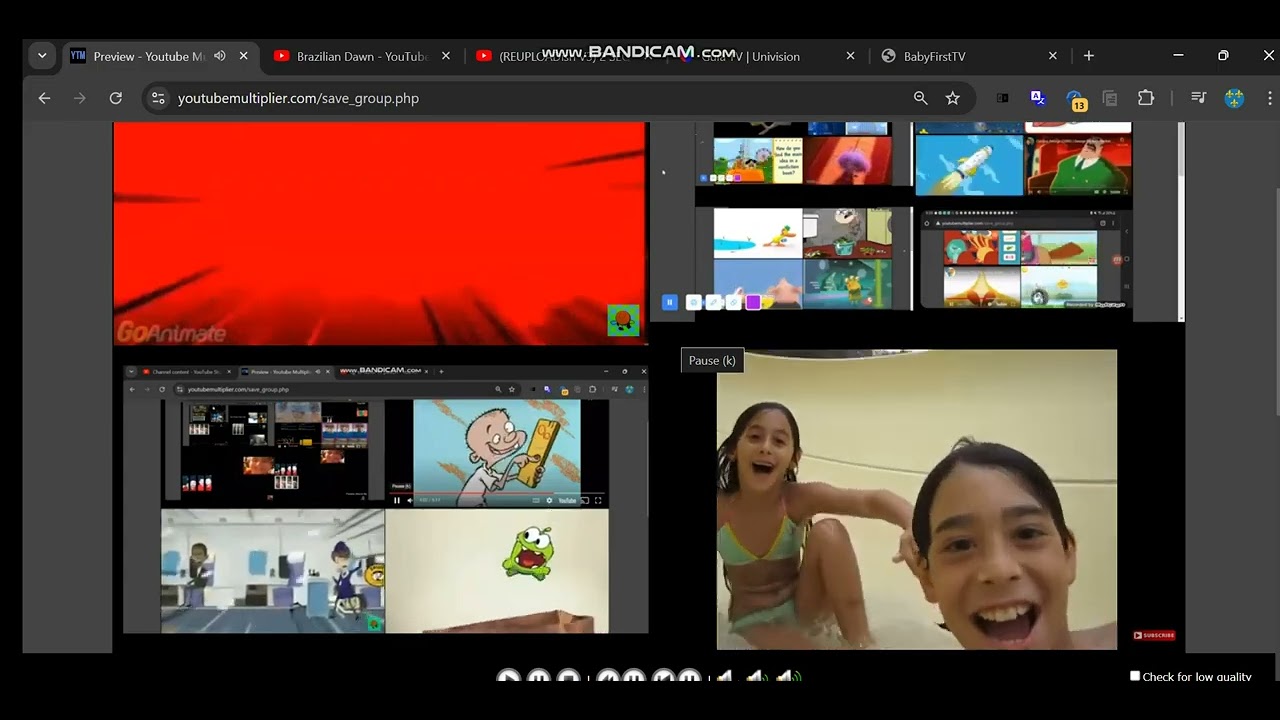View site information icon in address bar
This screenshot has width=1280, height=720.
(158, 98)
